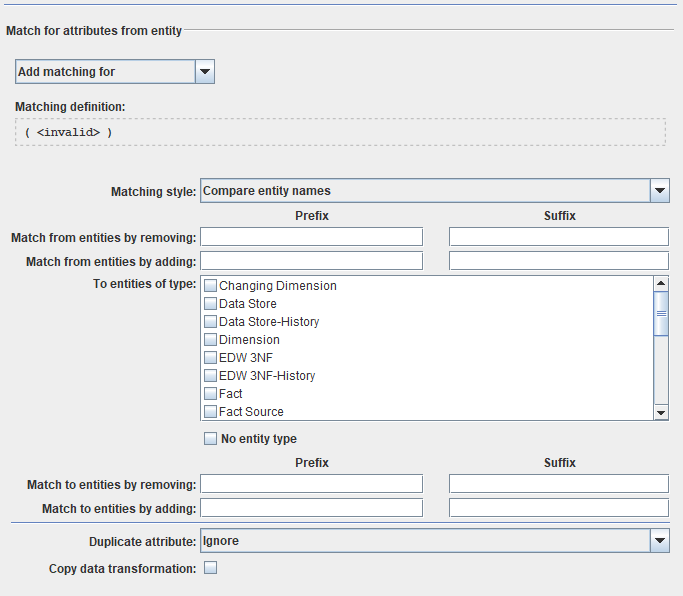The width and height of the screenshot is (683, 596).
Task: Click prefix field for match to removing
Action: (312, 484)
